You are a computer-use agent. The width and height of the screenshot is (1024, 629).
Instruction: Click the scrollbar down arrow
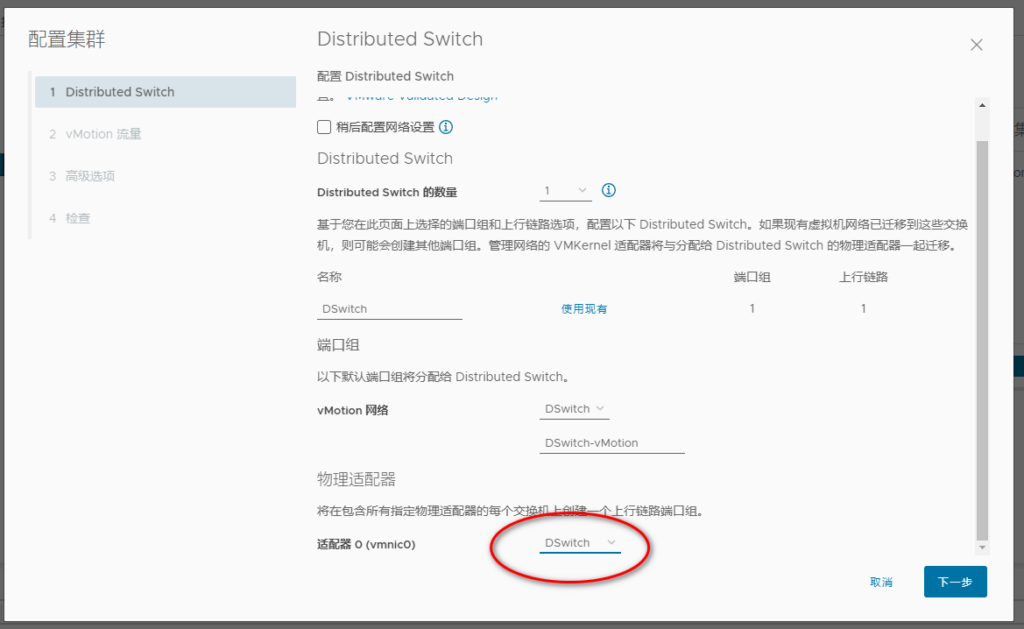(x=982, y=547)
